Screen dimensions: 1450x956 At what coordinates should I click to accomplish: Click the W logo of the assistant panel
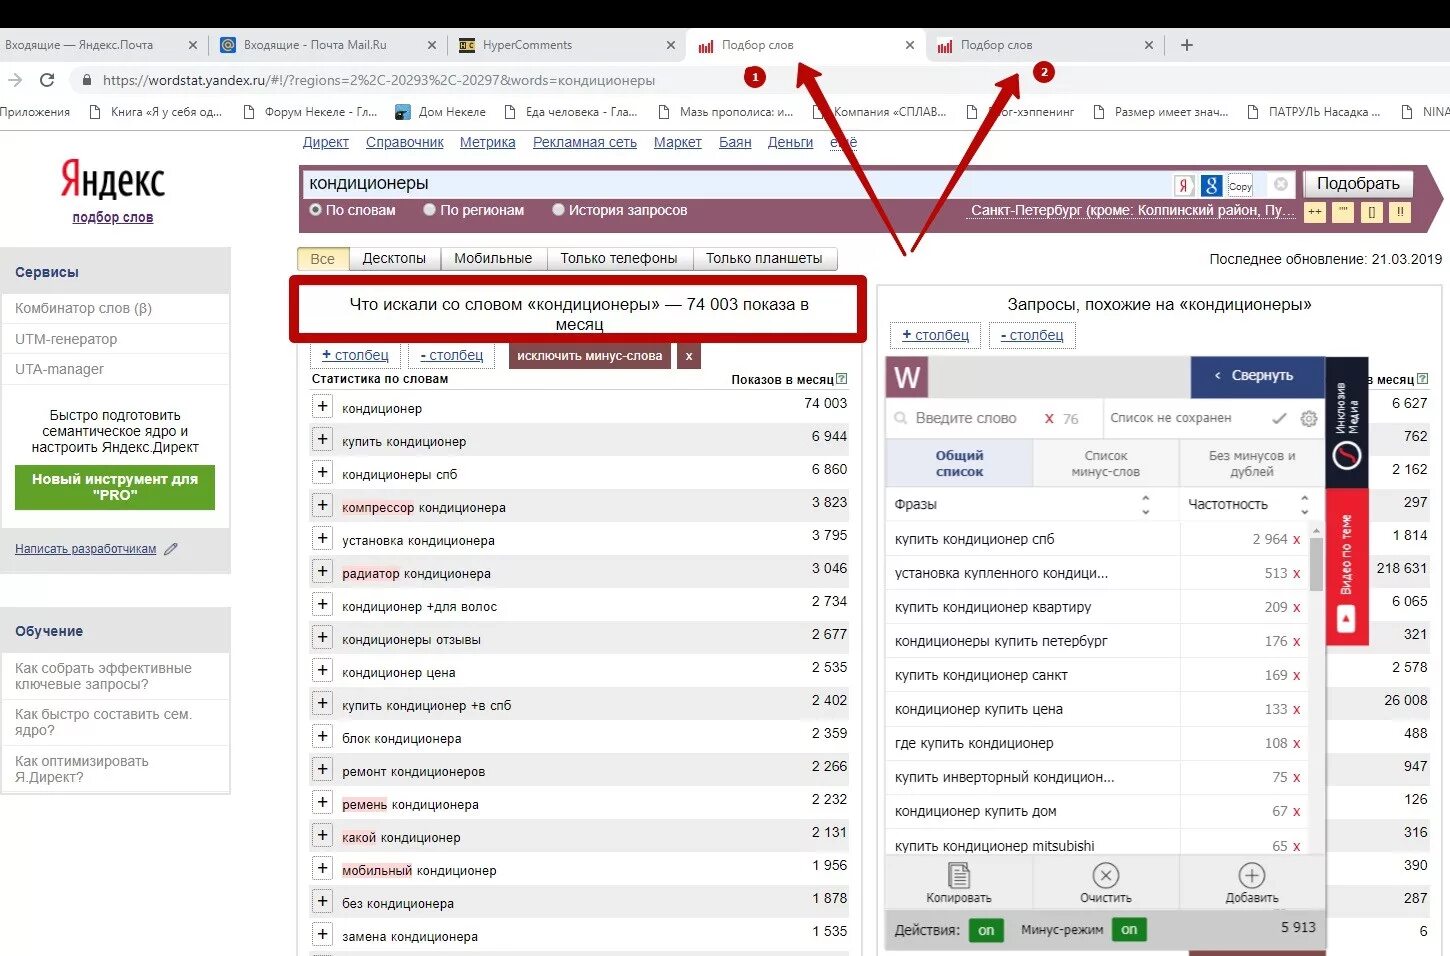click(x=907, y=377)
